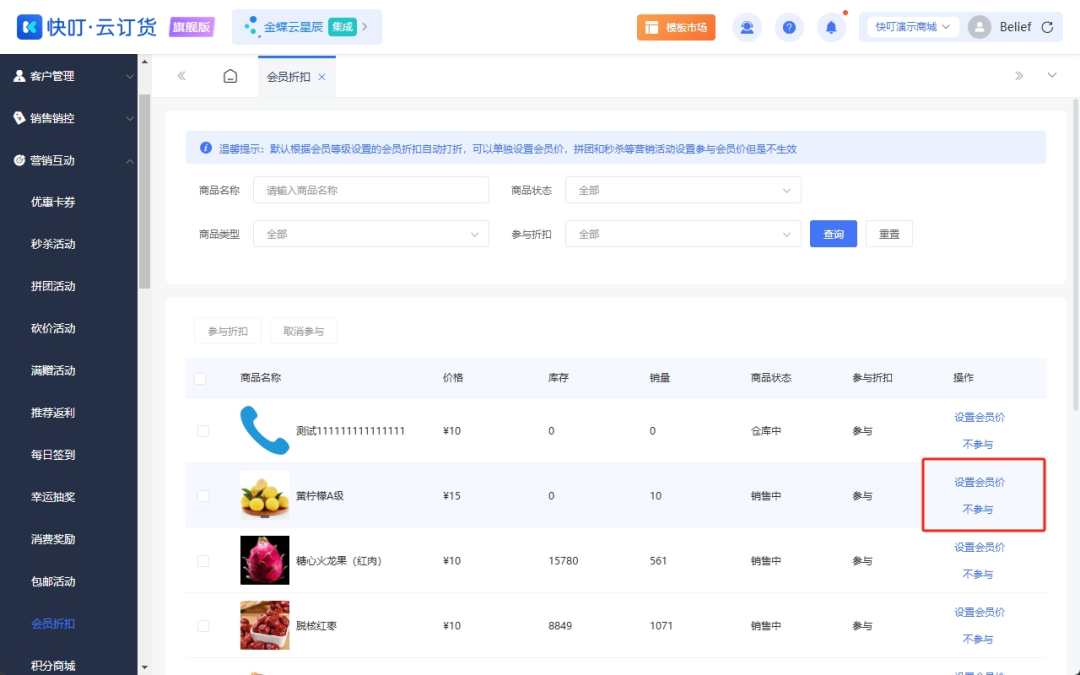Check the 黄柠檬A级 row checkbox
The width and height of the screenshot is (1080, 675).
(x=204, y=495)
